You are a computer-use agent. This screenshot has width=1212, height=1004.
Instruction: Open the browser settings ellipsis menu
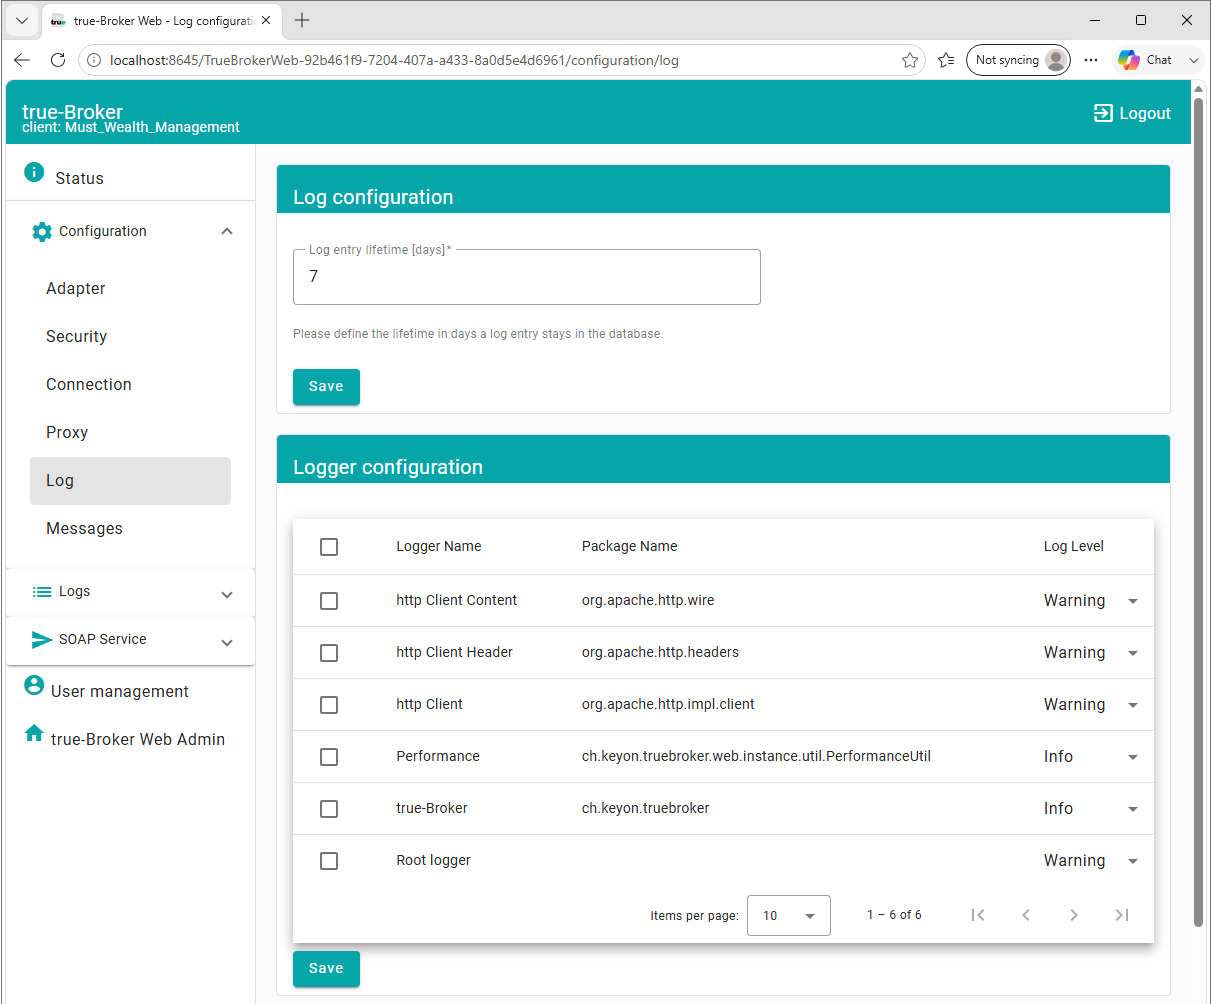[1091, 60]
